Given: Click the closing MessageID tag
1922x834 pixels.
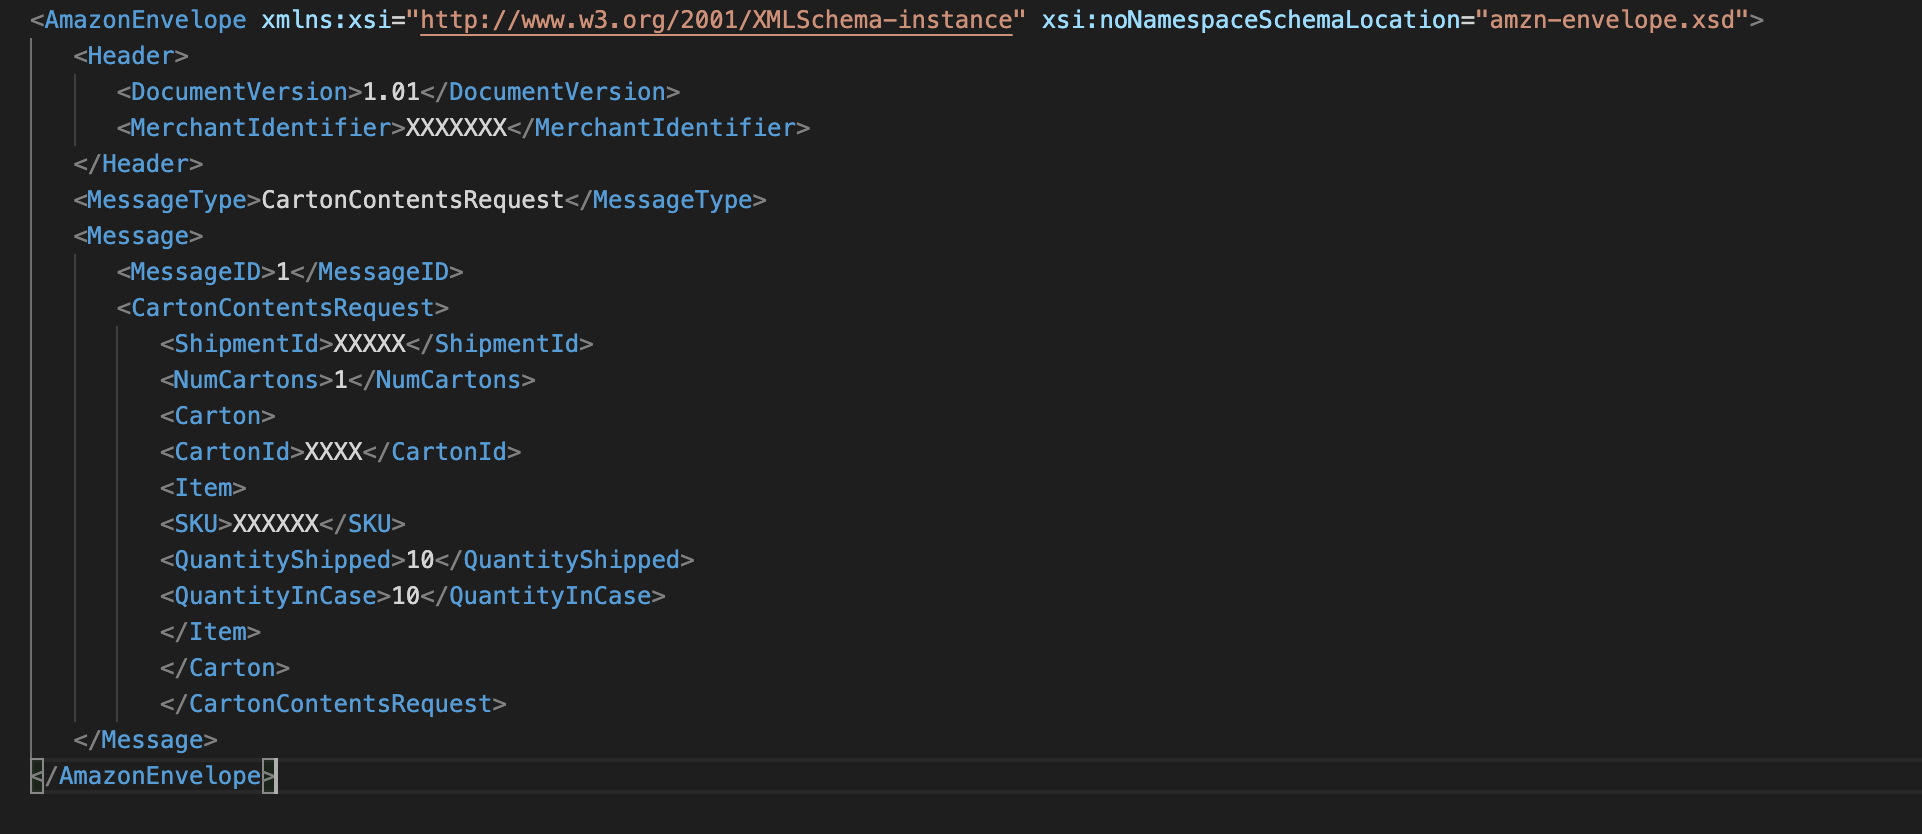Looking at the screenshot, I should tap(377, 272).
